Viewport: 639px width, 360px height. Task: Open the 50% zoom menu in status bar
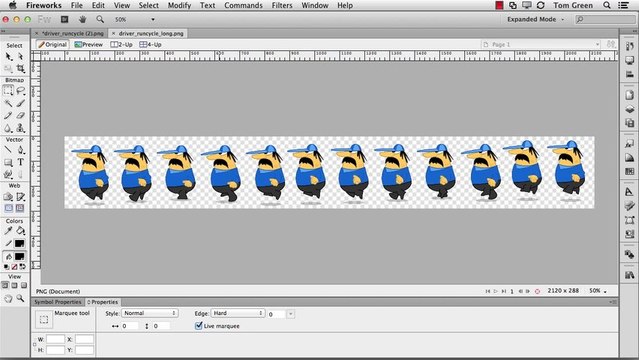tap(598, 291)
